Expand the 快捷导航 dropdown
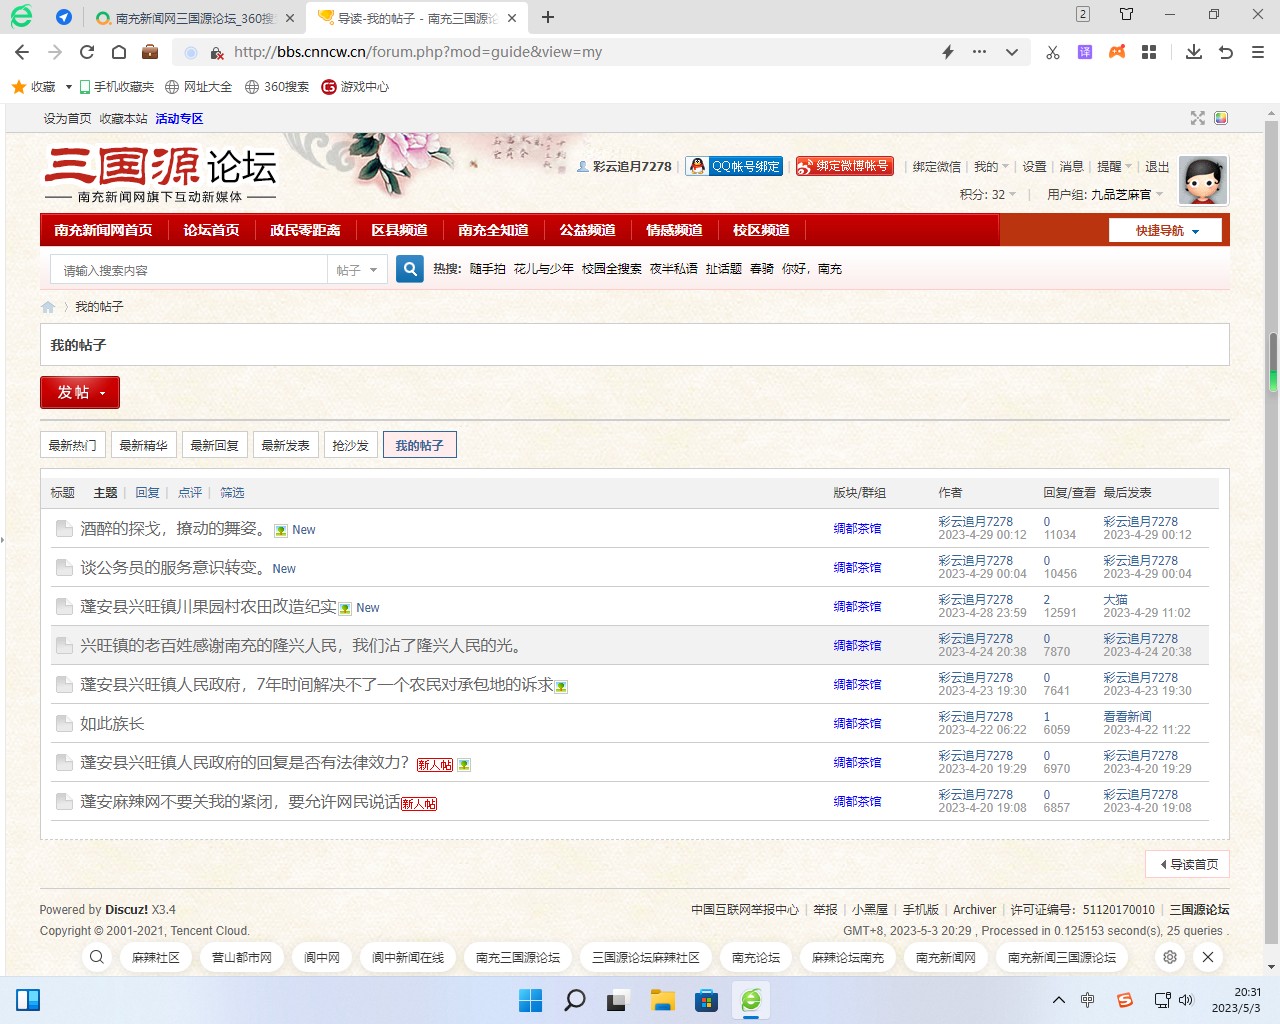The image size is (1280, 1024). pos(1165,230)
